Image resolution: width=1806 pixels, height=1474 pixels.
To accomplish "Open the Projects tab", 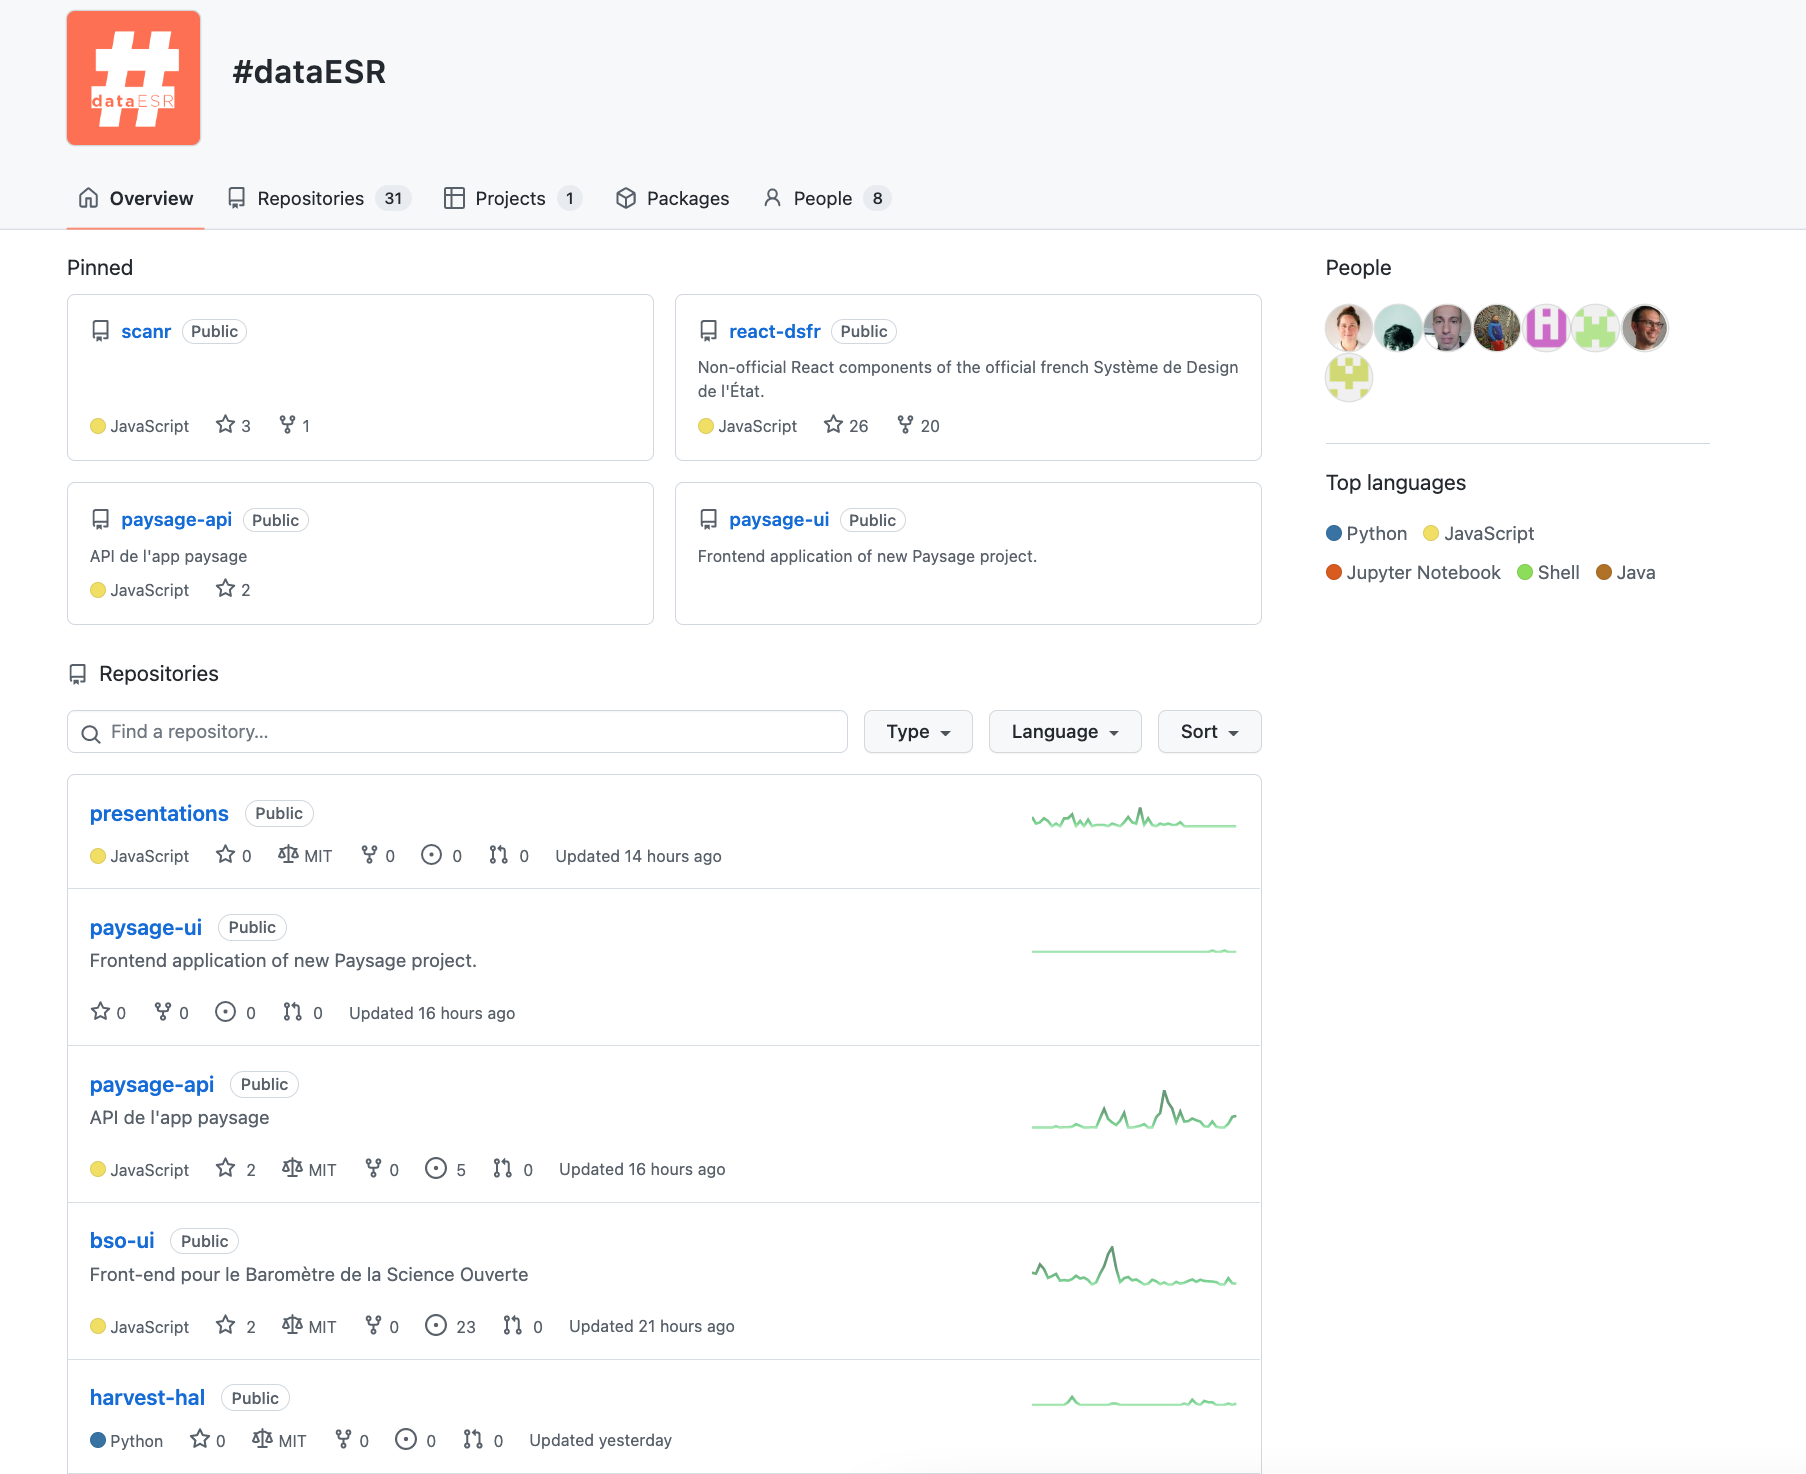I will click(512, 198).
